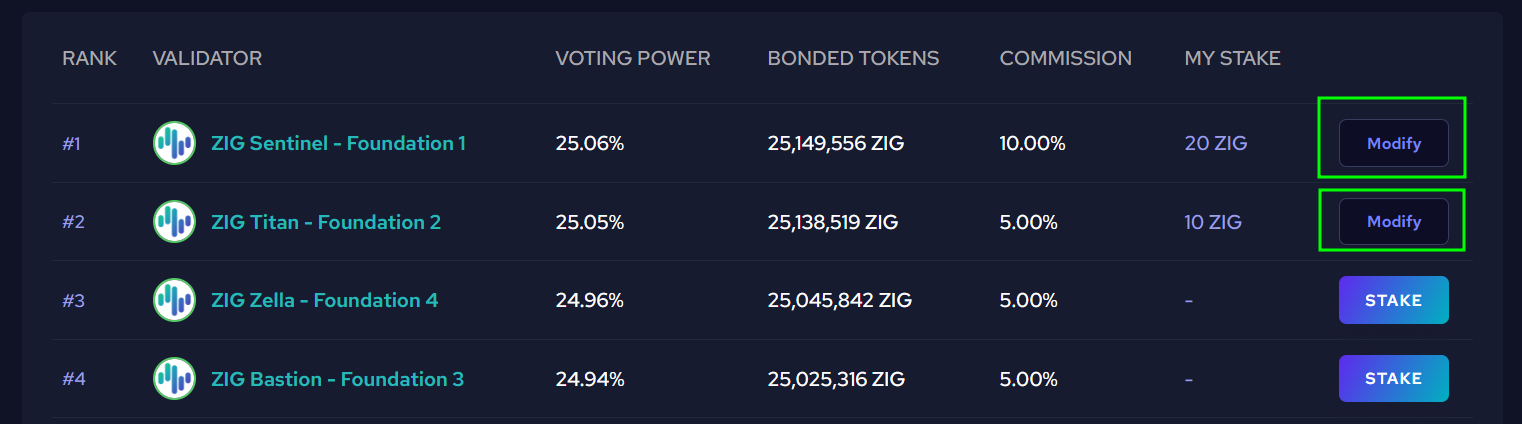Open ZIG Zella - Foundation 4 validator
This screenshot has width=1522, height=424.
(x=324, y=300)
